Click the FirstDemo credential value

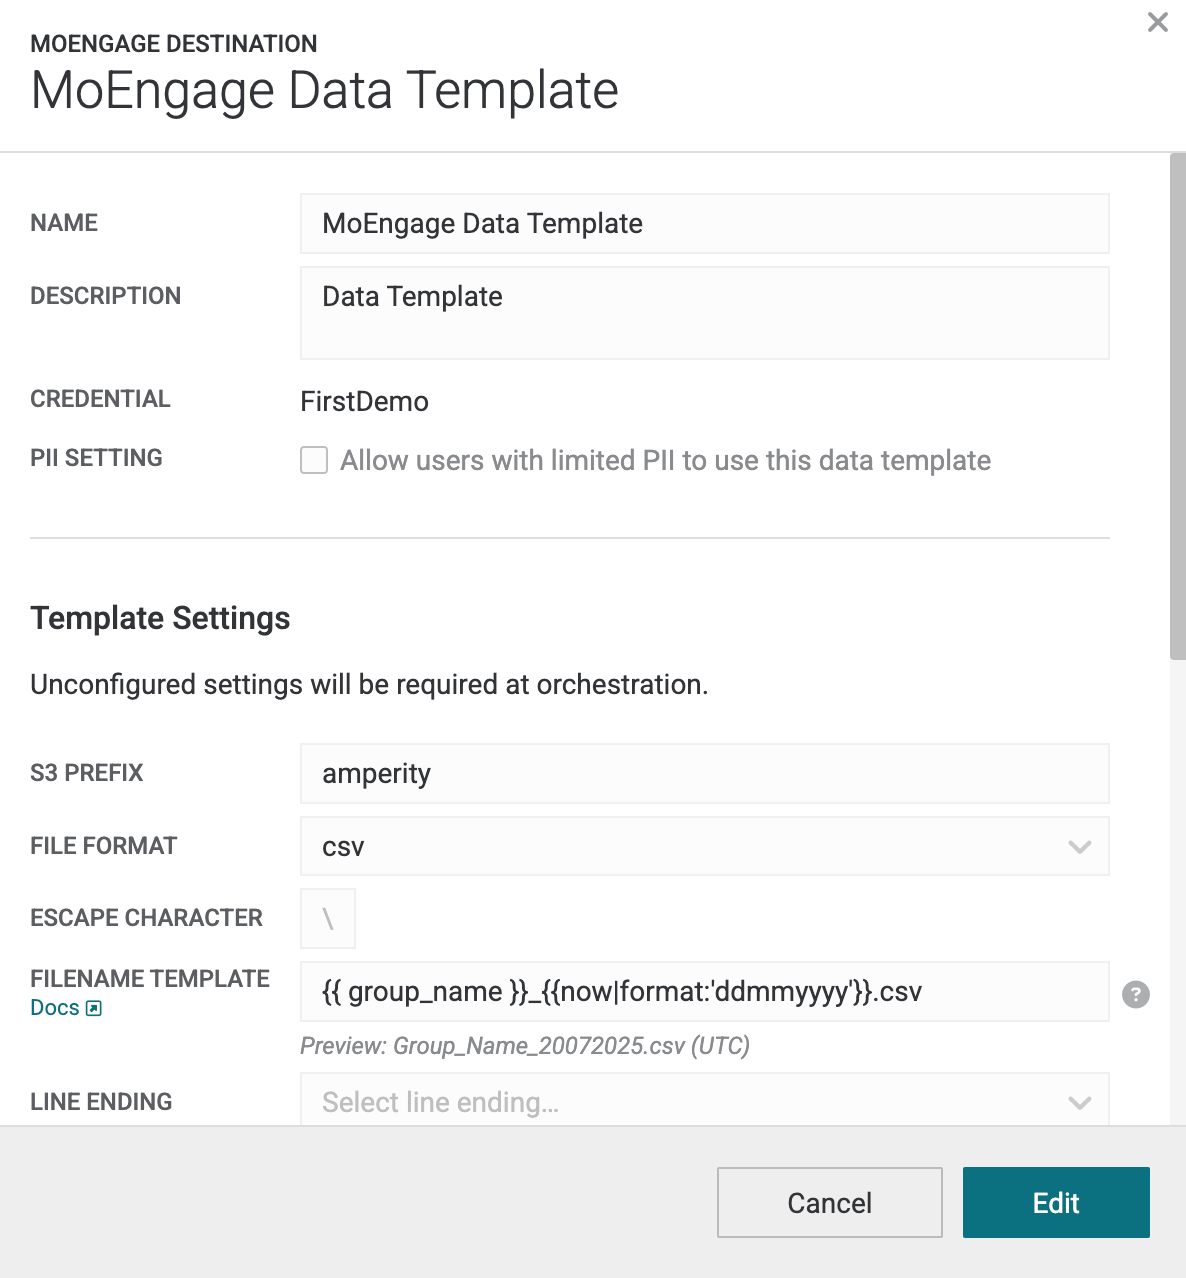[365, 401]
